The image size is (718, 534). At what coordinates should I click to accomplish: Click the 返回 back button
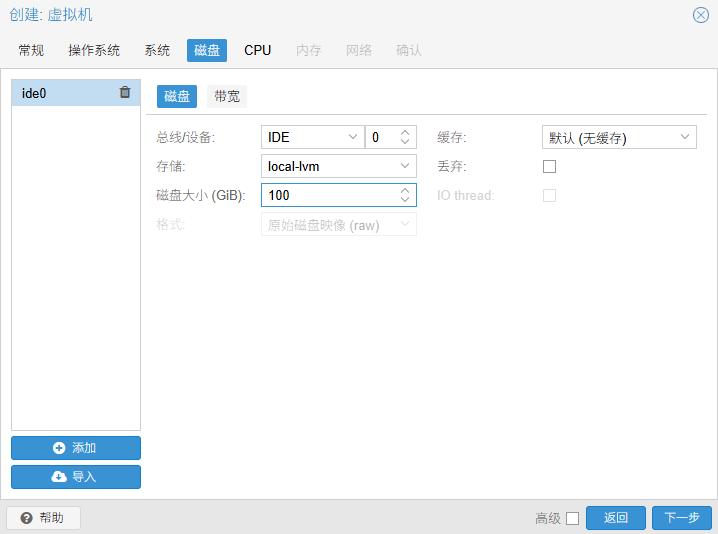point(615,518)
